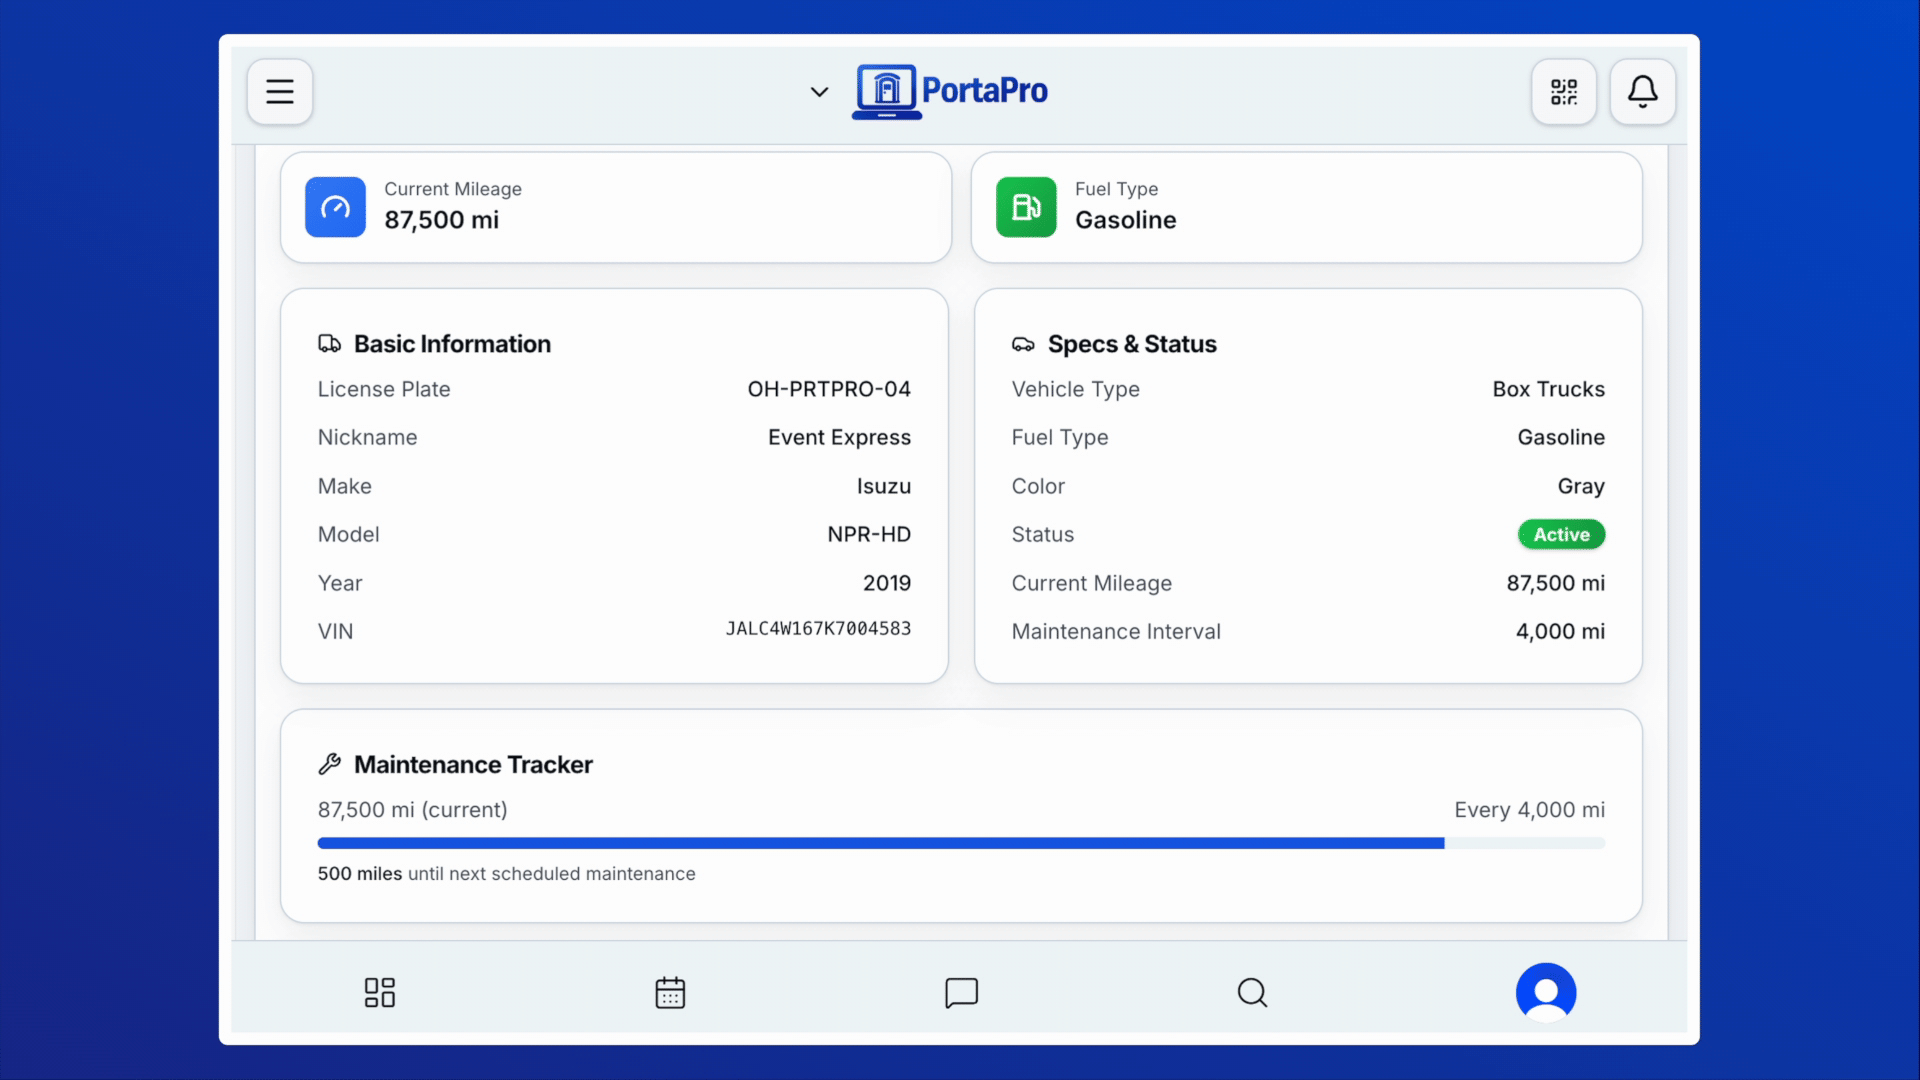Expand the chevron next to PortaPro logo

tap(819, 92)
